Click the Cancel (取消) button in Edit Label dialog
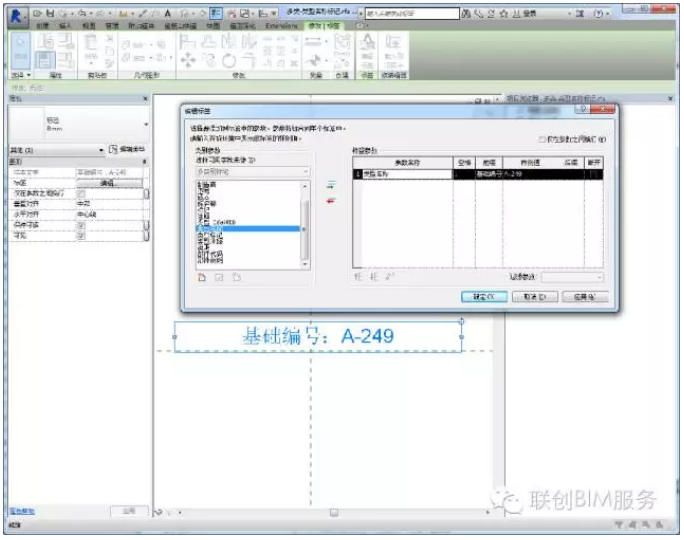Viewport: 684px width, 540px height. coord(535,297)
